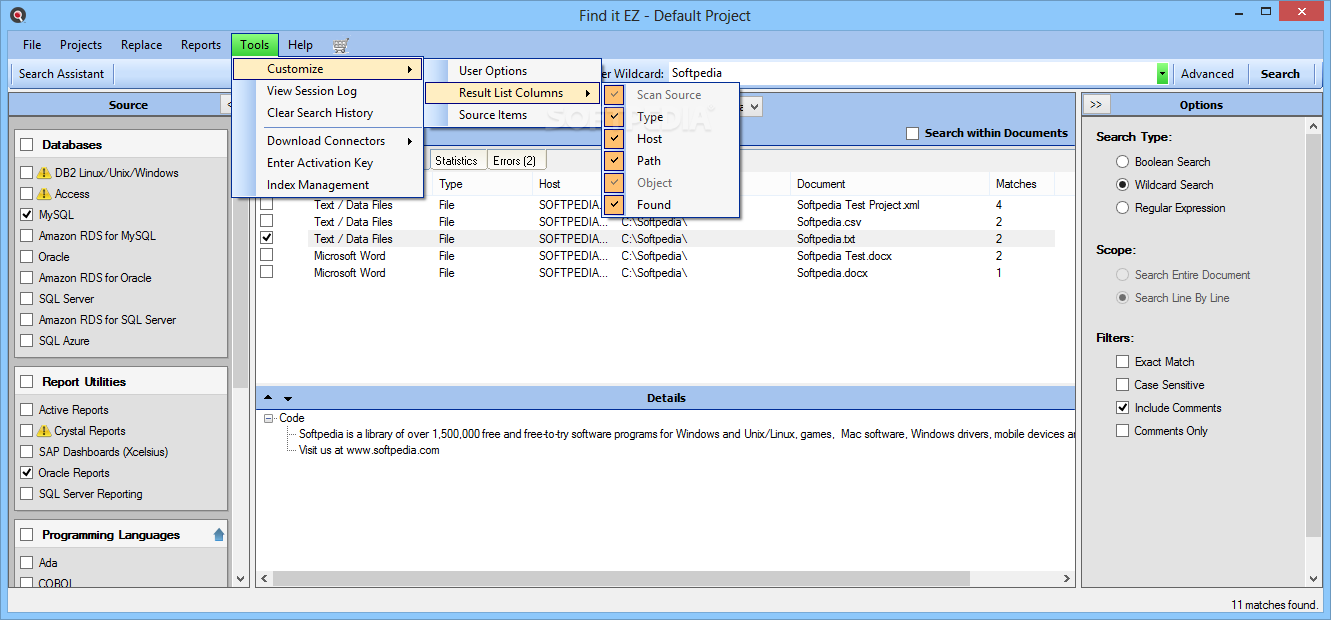Choose View Session Log from Tools menu
The image size is (1331, 620).
(x=328, y=91)
